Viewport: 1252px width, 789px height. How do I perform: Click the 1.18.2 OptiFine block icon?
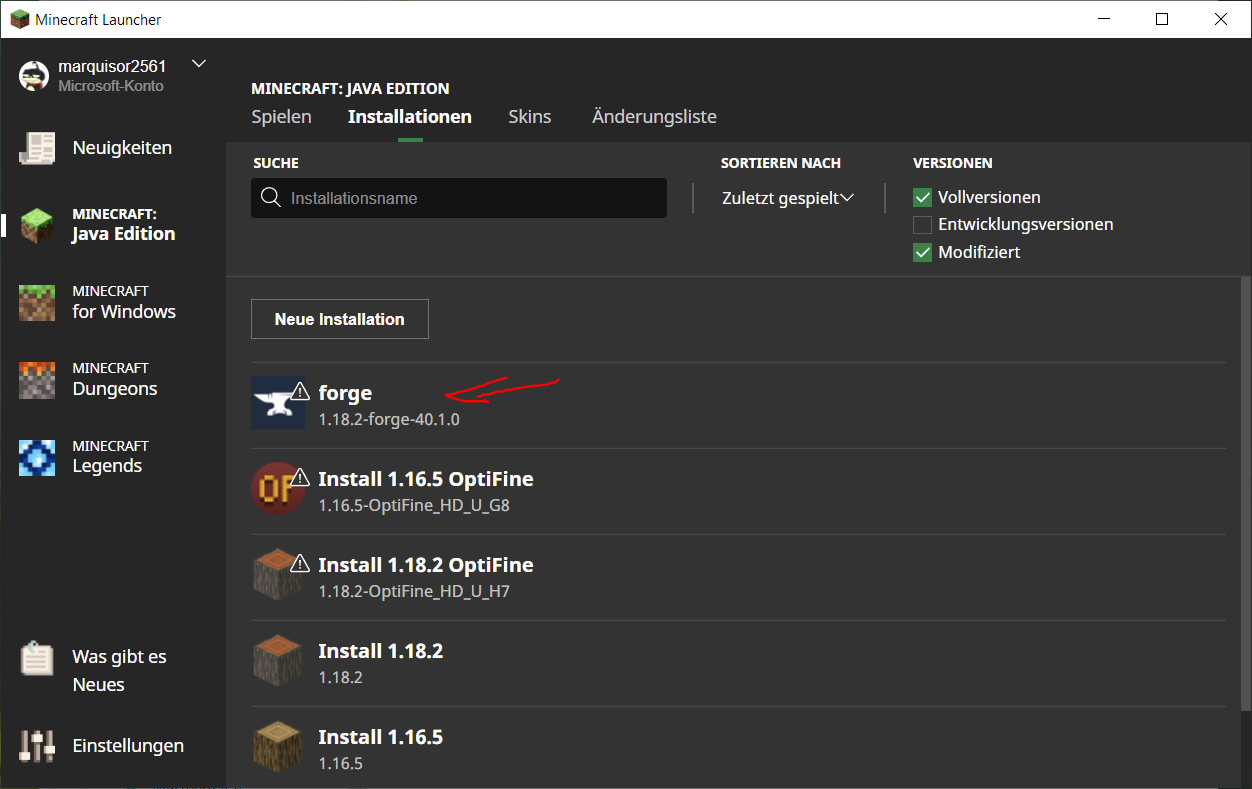tap(278, 575)
